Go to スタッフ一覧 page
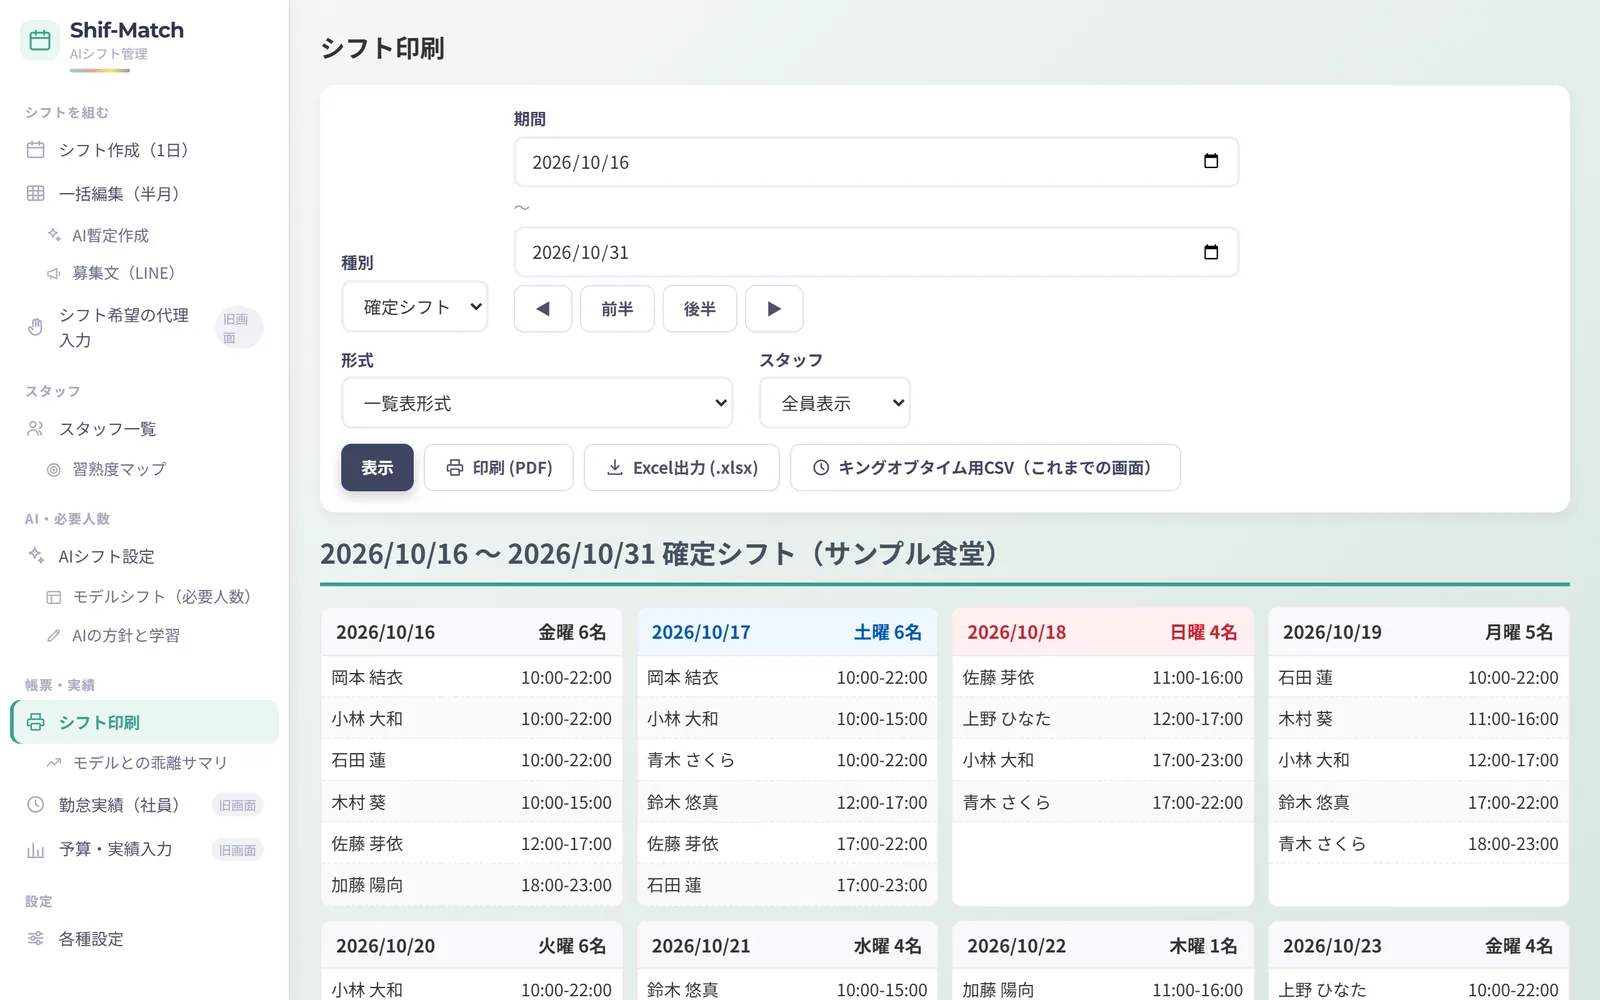Viewport: 1600px width, 1000px height. [144, 429]
